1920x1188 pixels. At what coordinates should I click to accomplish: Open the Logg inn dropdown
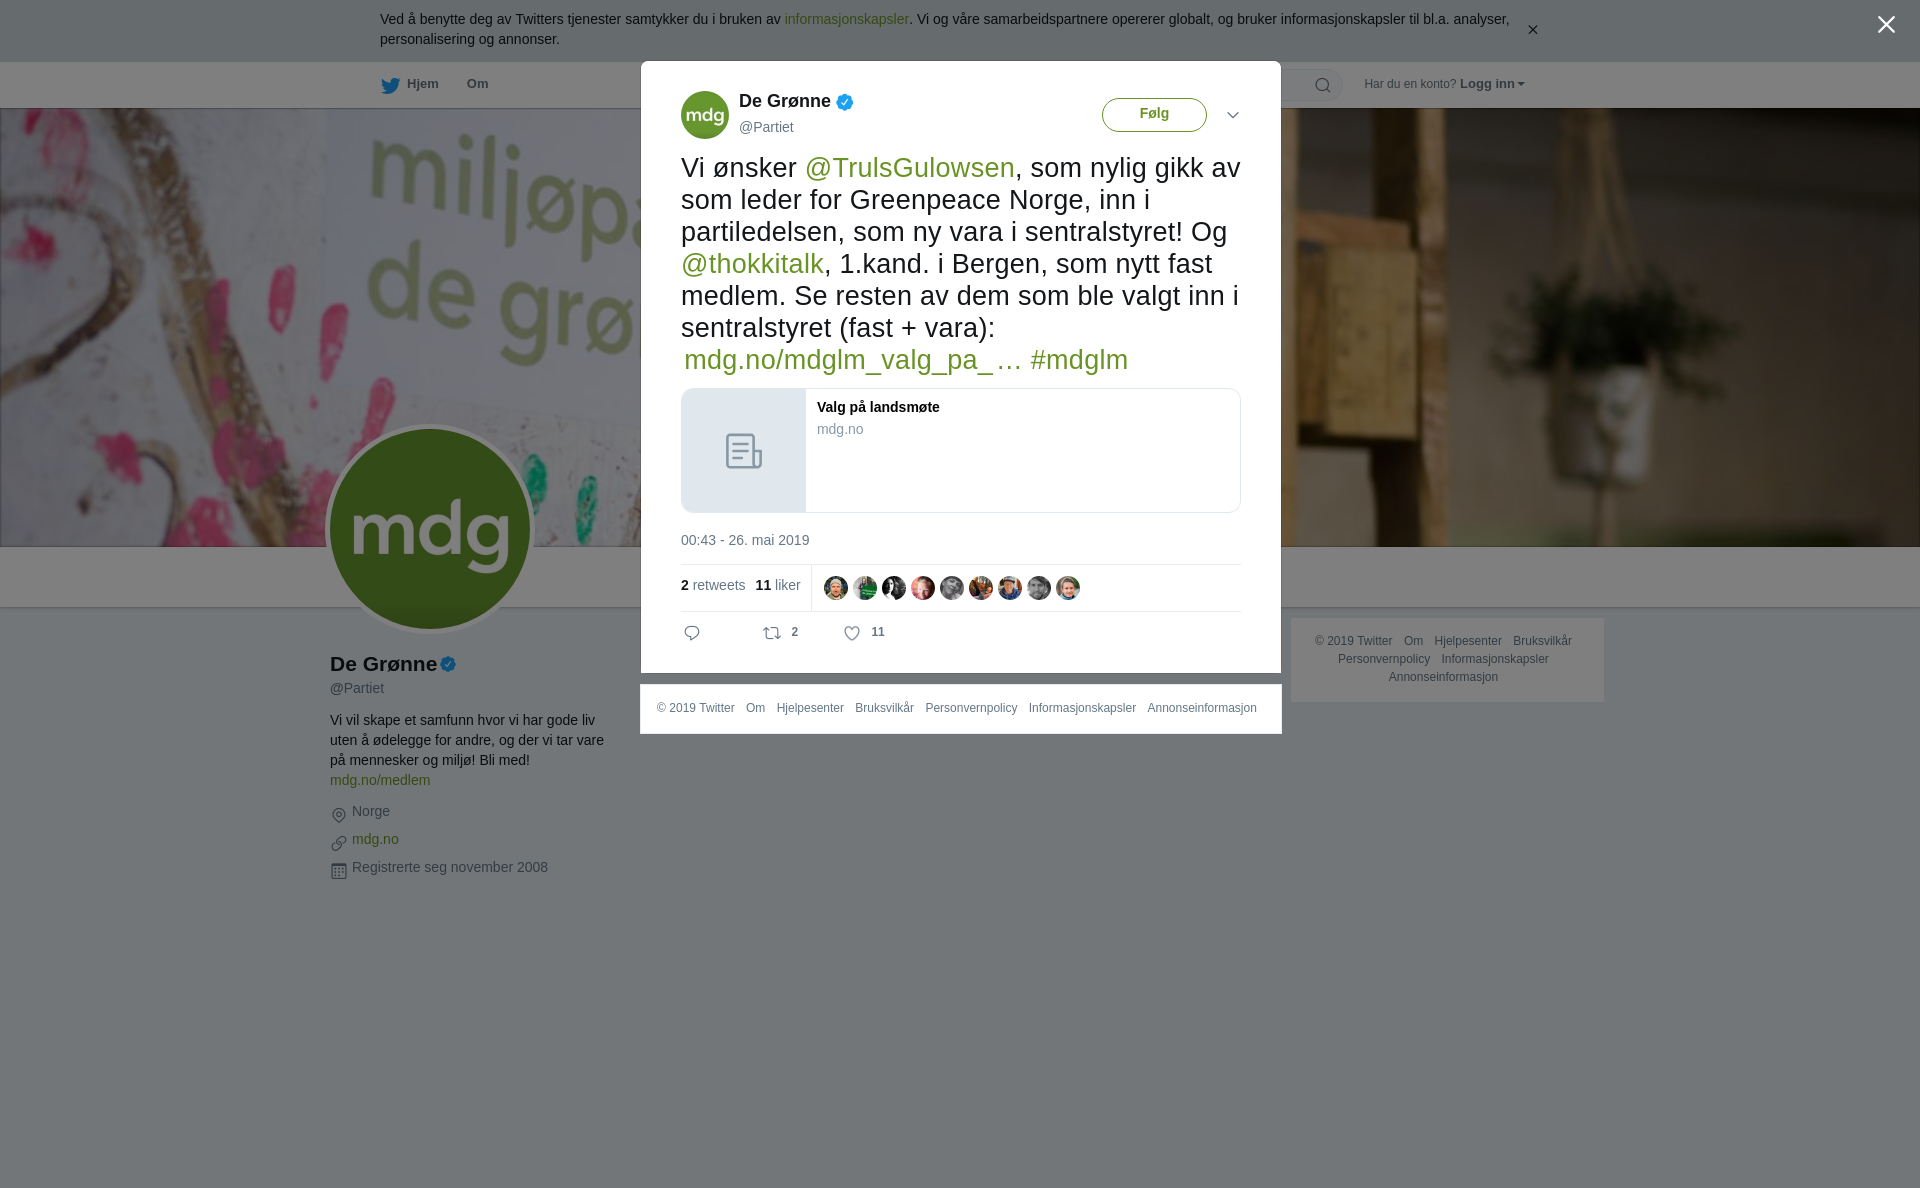click(x=1492, y=84)
